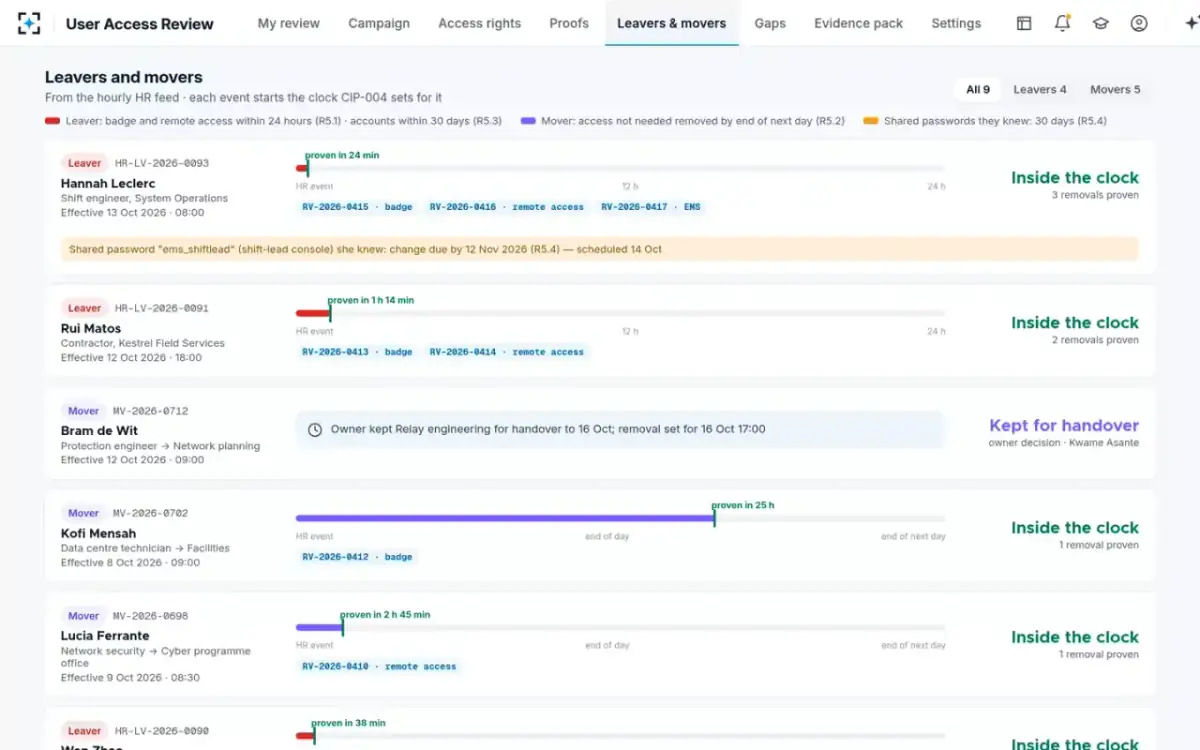Click the 2 removals proven text
Viewport: 1200px width, 750px height.
click(x=1095, y=340)
